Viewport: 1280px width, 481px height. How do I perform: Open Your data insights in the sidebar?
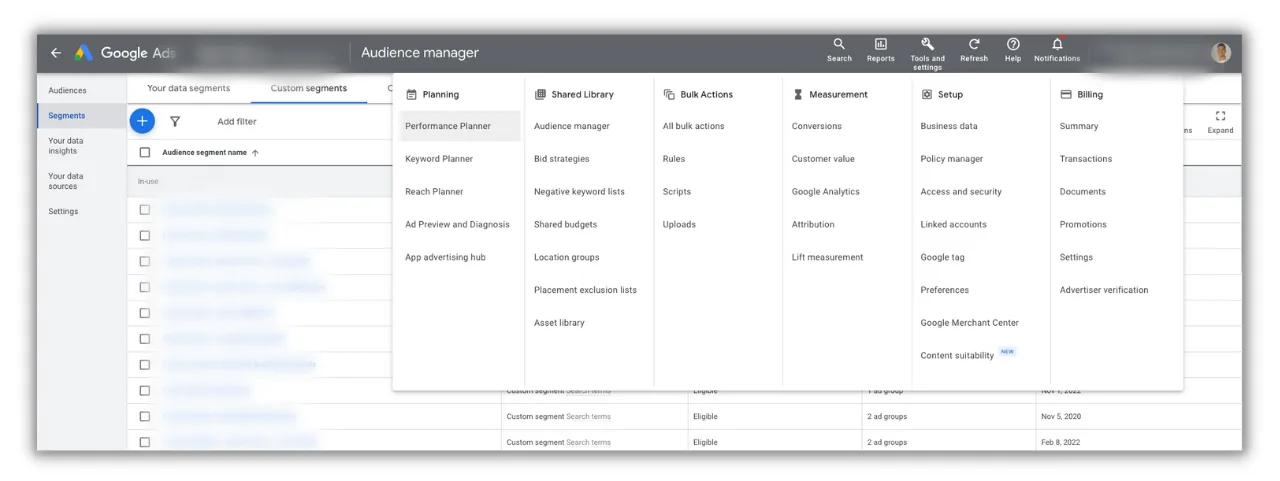pyautogui.click(x=66, y=146)
